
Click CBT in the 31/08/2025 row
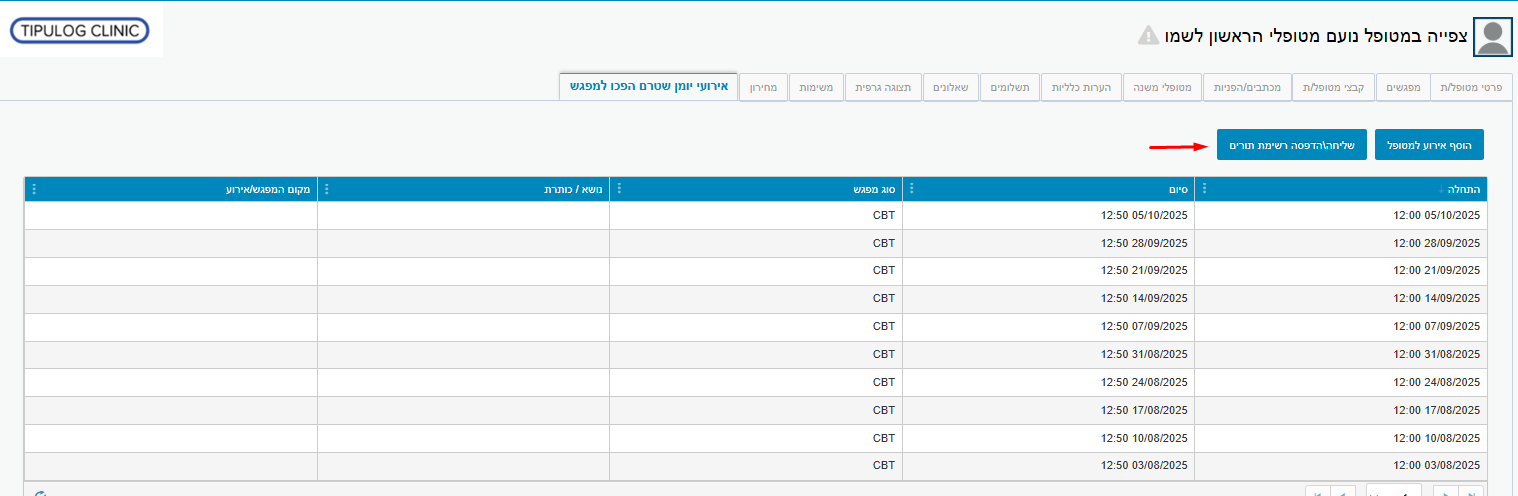coord(884,355)
